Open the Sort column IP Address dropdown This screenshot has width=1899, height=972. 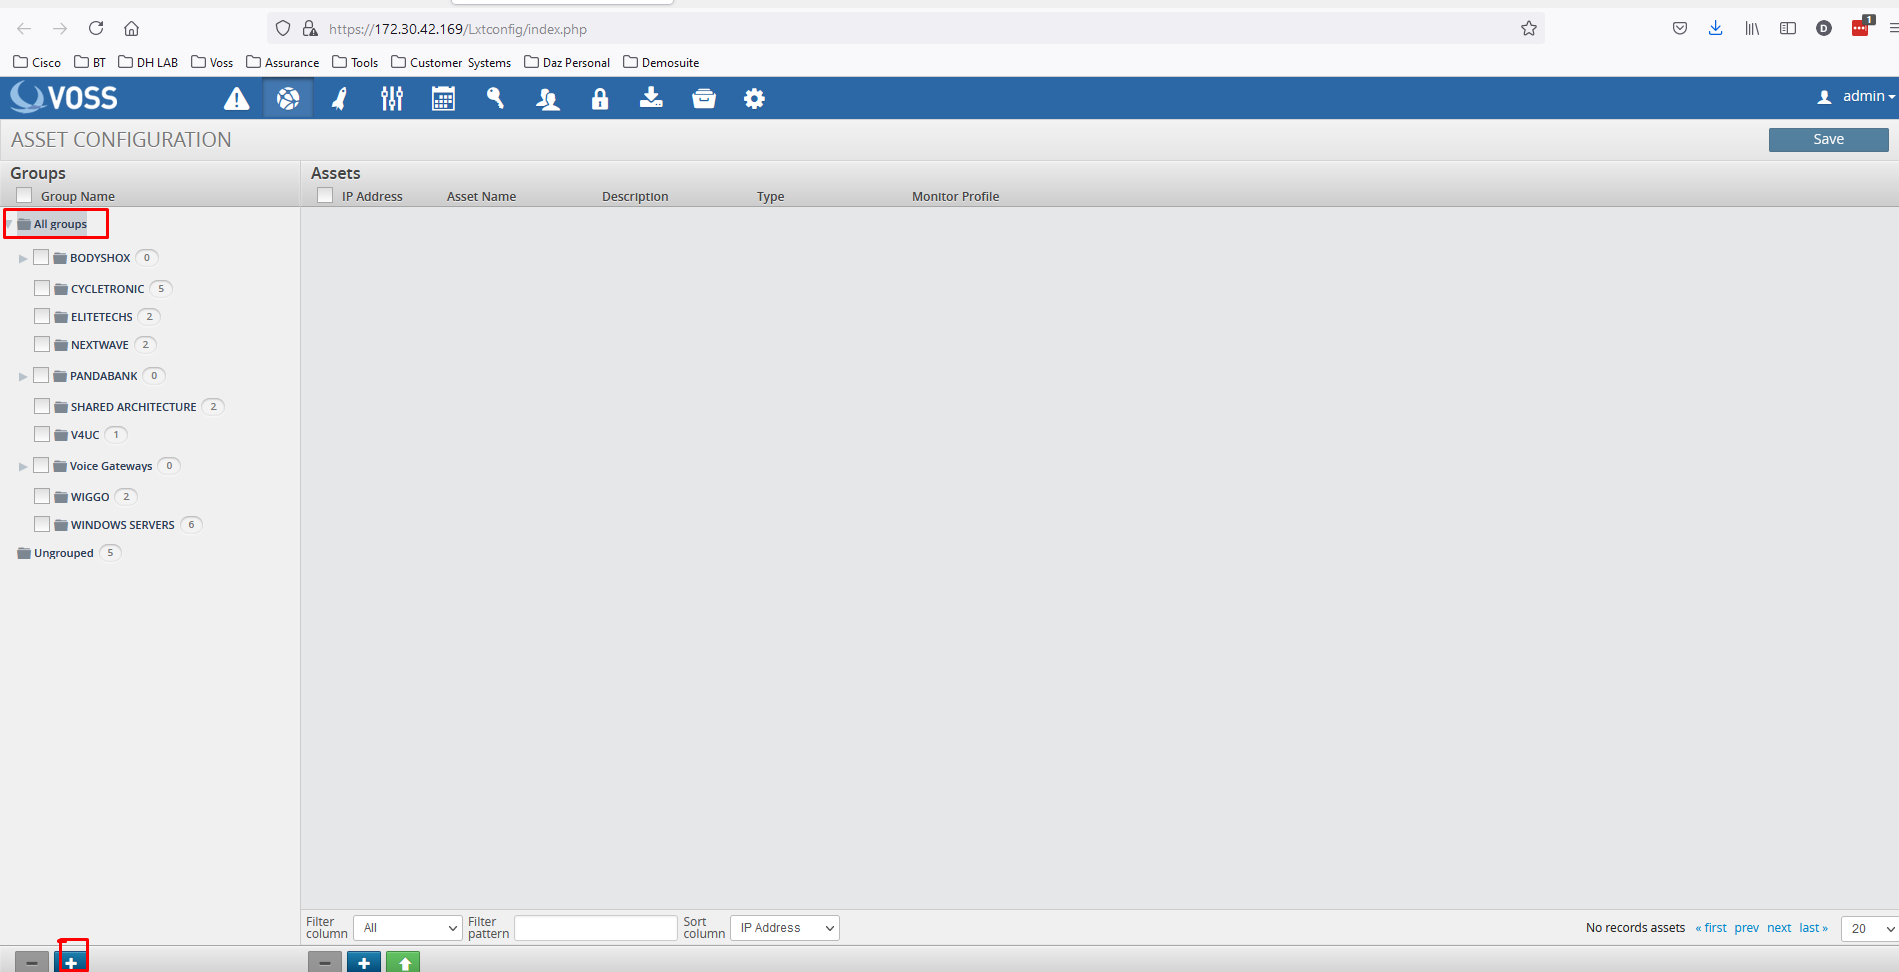785,928
